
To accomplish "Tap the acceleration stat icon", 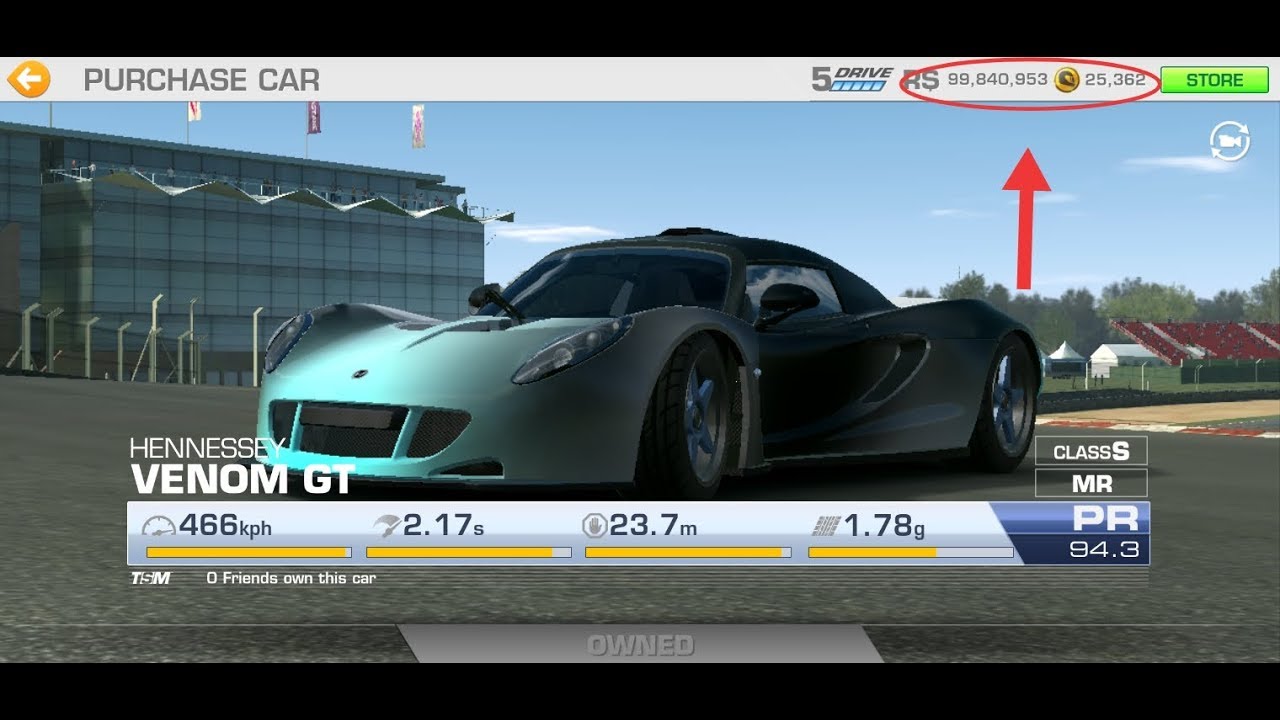I will point(385,525).
